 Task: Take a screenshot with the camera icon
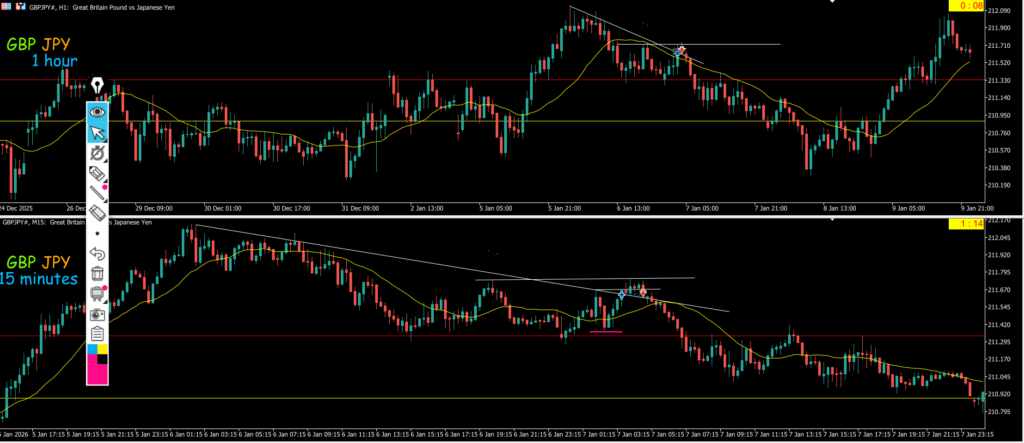[x=97, y=313]
